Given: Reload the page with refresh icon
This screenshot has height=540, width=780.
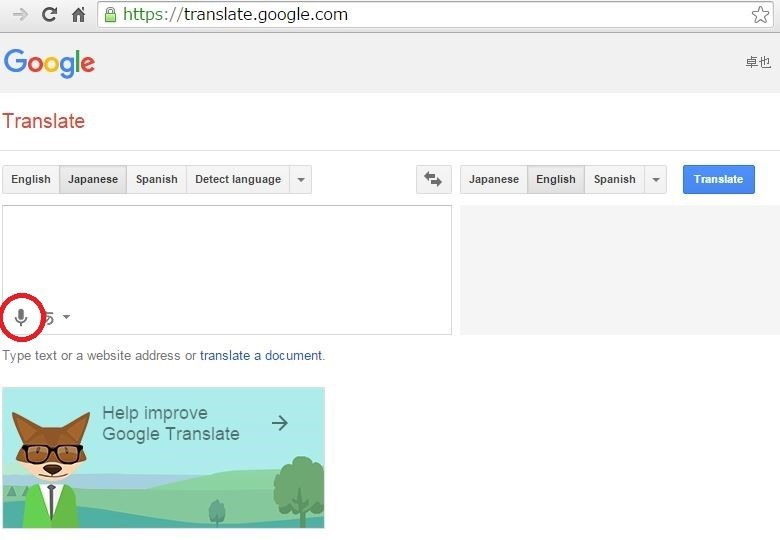Looking at the screenshot, I should tap(49, 14).
